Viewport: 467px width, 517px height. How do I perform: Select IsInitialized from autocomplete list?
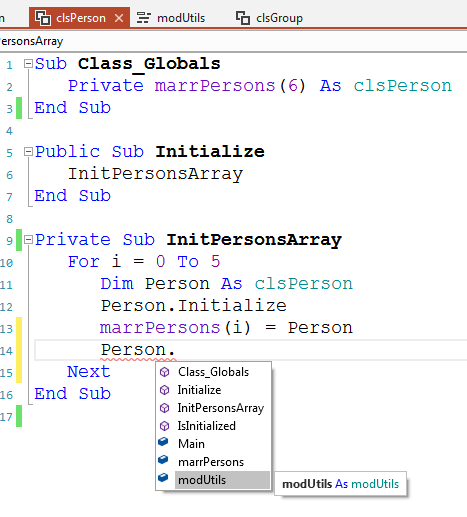point(207,426)
